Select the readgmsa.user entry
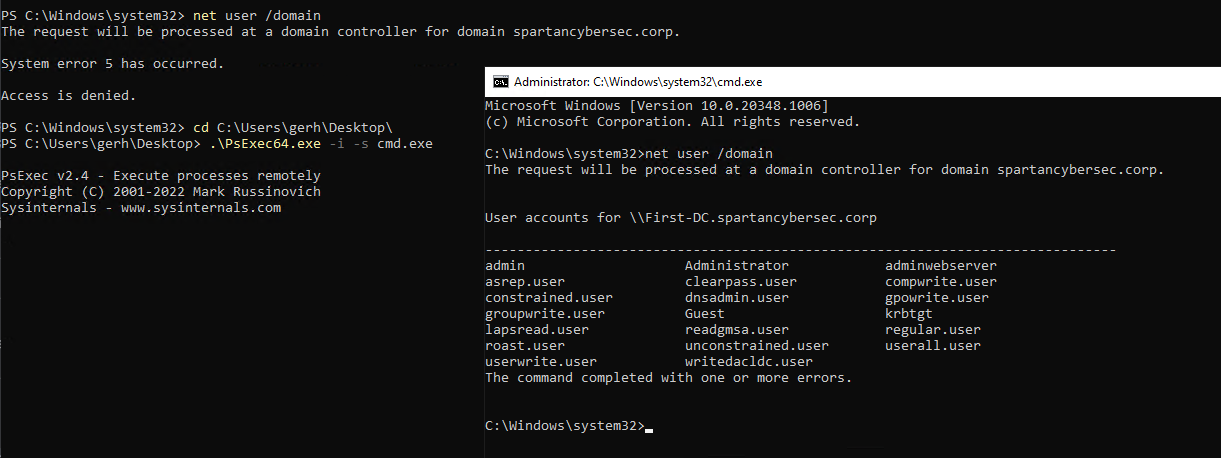The width and height of the screenshot is (1221, 458). (x=737, y=330)
